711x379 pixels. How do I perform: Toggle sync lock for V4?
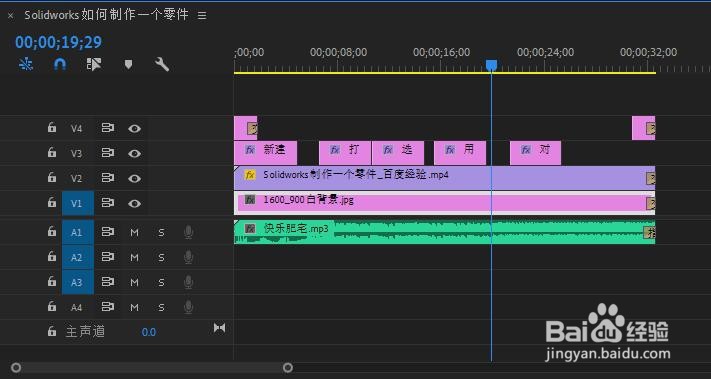pos(107,128)
